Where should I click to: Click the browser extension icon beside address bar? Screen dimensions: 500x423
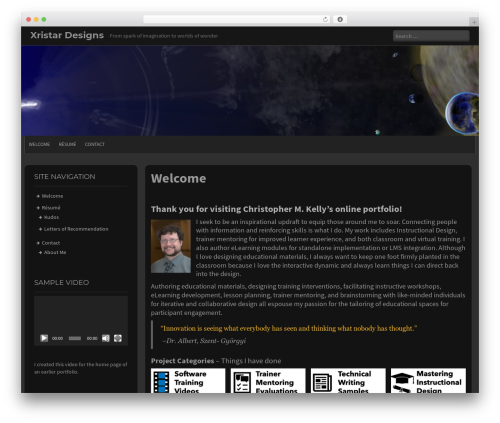[x=340, y=19]
